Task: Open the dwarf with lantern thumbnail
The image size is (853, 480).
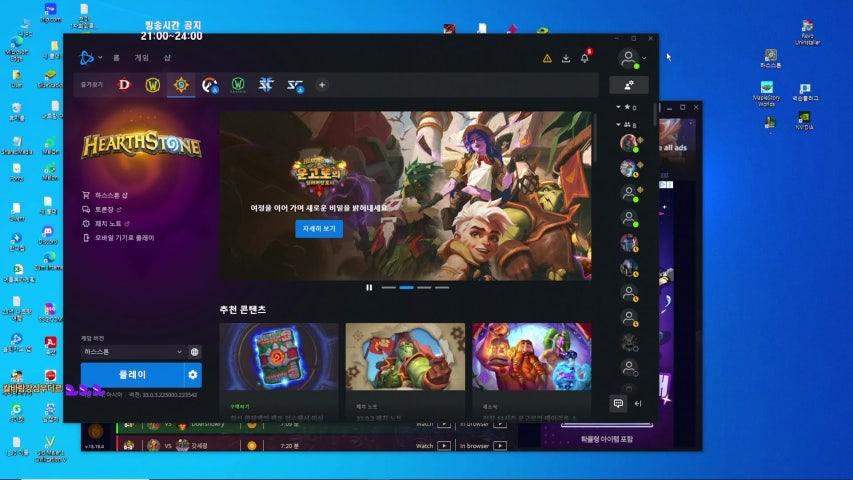Action: coord(531,357)
